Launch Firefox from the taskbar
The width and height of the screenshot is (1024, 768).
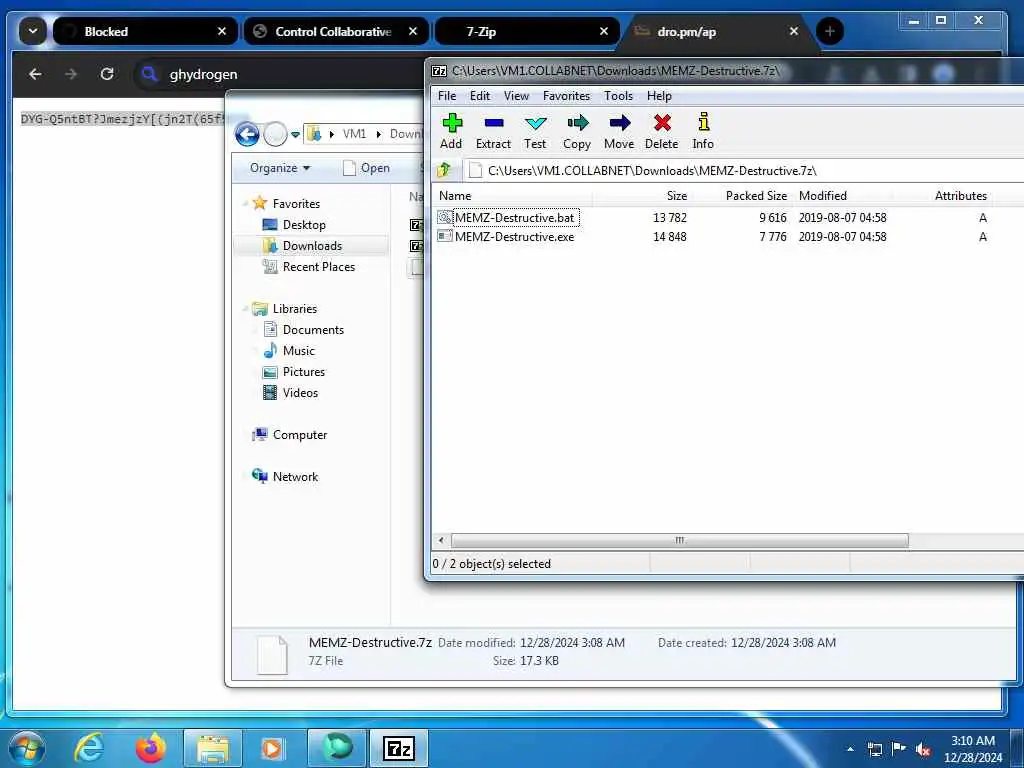(x=151, y=748)
